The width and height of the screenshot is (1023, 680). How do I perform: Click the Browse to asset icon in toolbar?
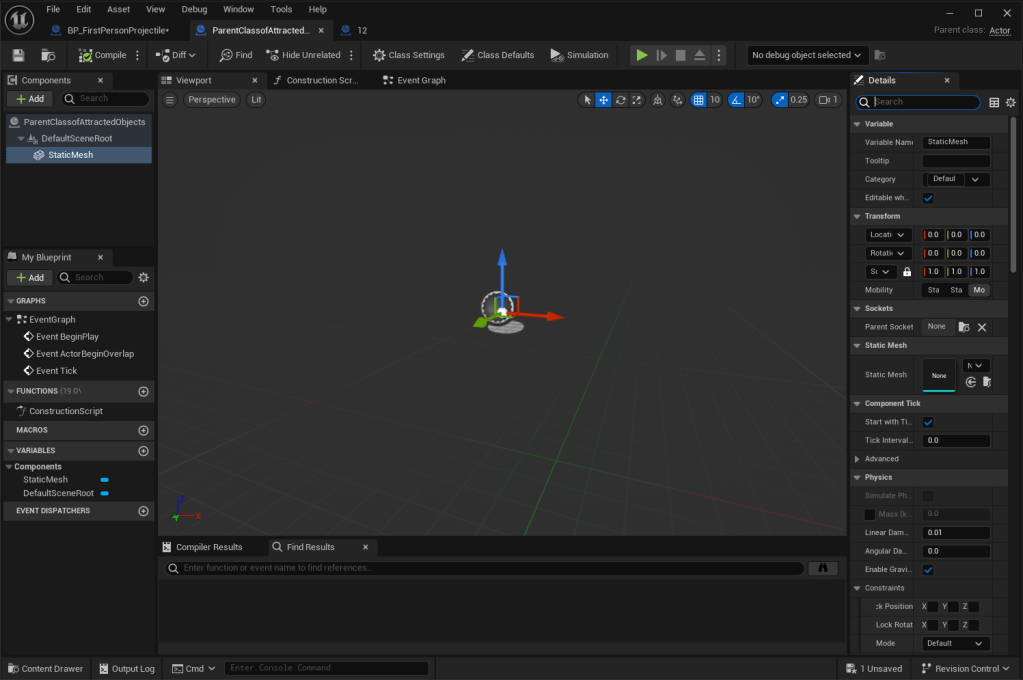coord(48,55)
